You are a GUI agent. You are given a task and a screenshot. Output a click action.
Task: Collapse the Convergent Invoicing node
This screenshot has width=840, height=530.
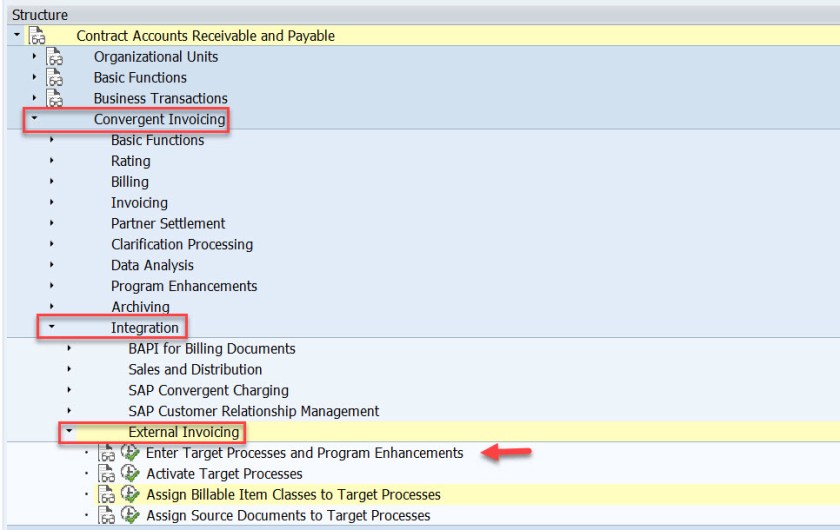click(34, 120)
